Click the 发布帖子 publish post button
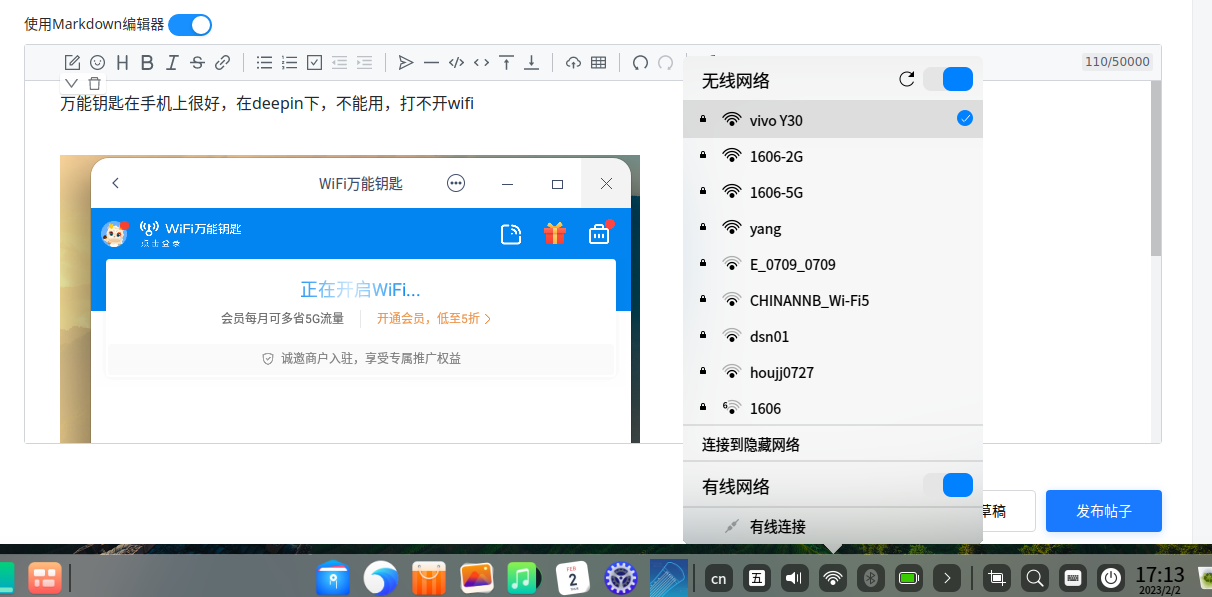The height and width of the screenshot is (597, 1212). point(1104,511)
